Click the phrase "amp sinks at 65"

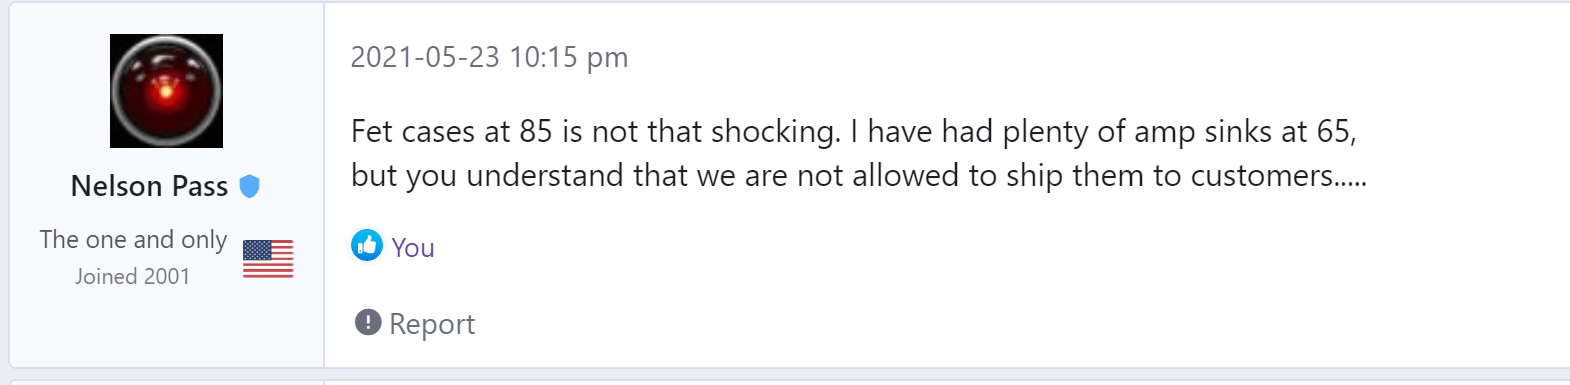[x=1253, y=132]
